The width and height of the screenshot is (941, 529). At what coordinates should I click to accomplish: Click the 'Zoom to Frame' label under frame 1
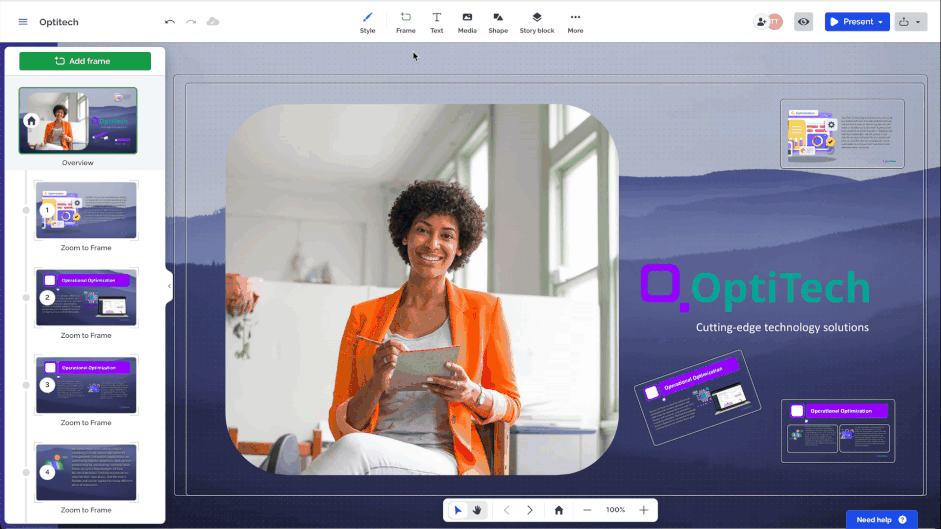86,247
